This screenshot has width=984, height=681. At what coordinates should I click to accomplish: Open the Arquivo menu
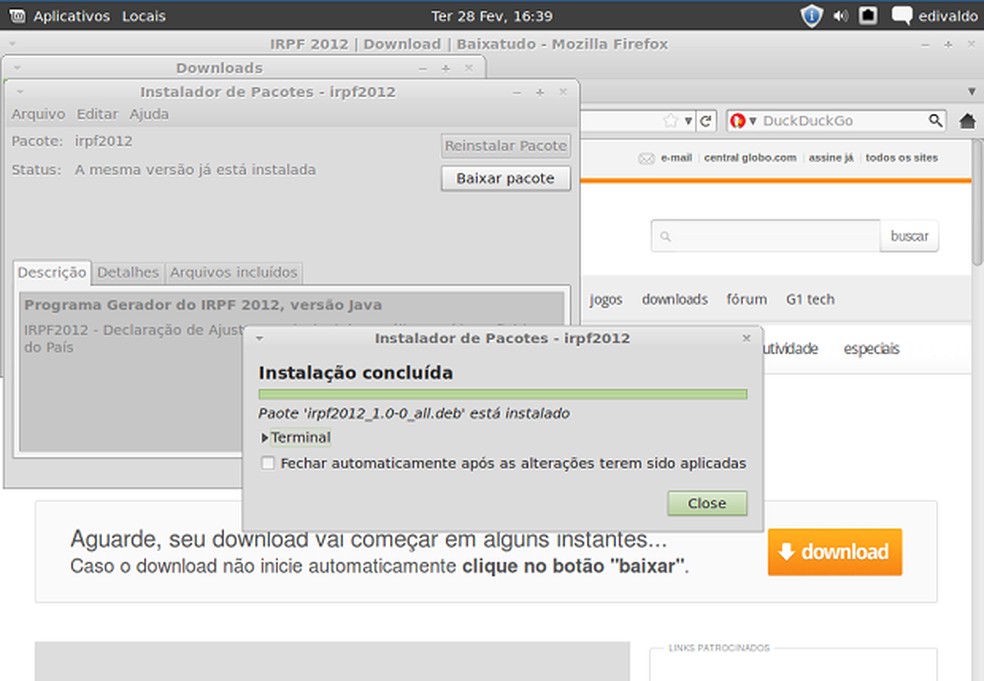38,114
